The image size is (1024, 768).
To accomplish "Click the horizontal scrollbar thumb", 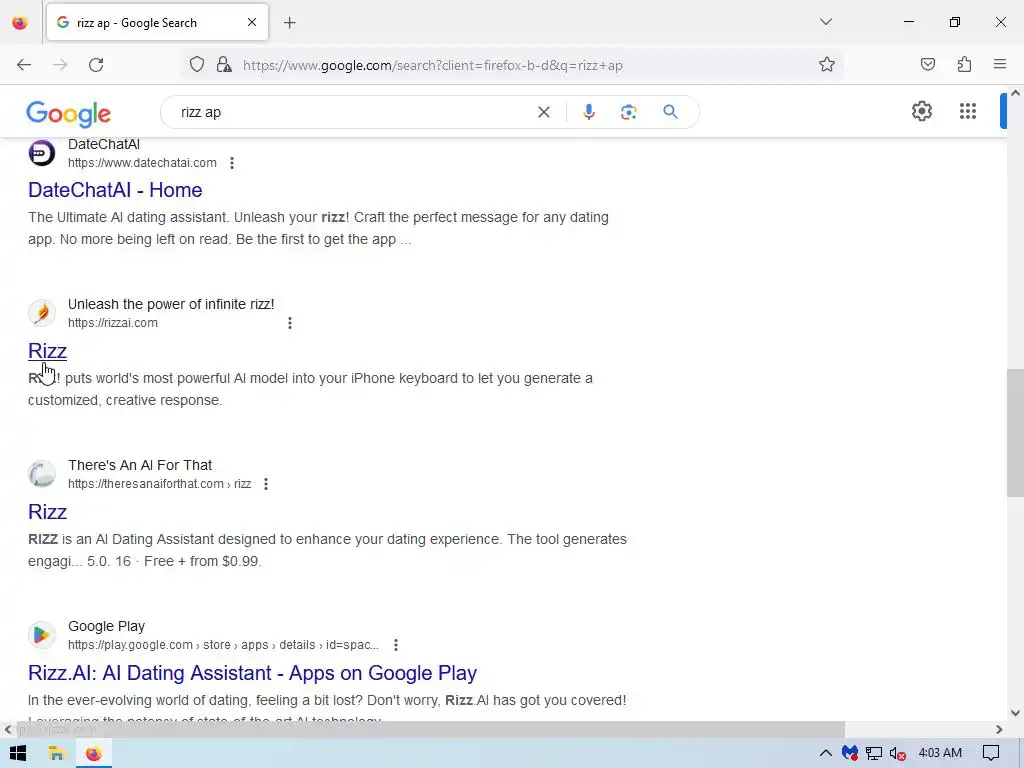I will [429, 729].
